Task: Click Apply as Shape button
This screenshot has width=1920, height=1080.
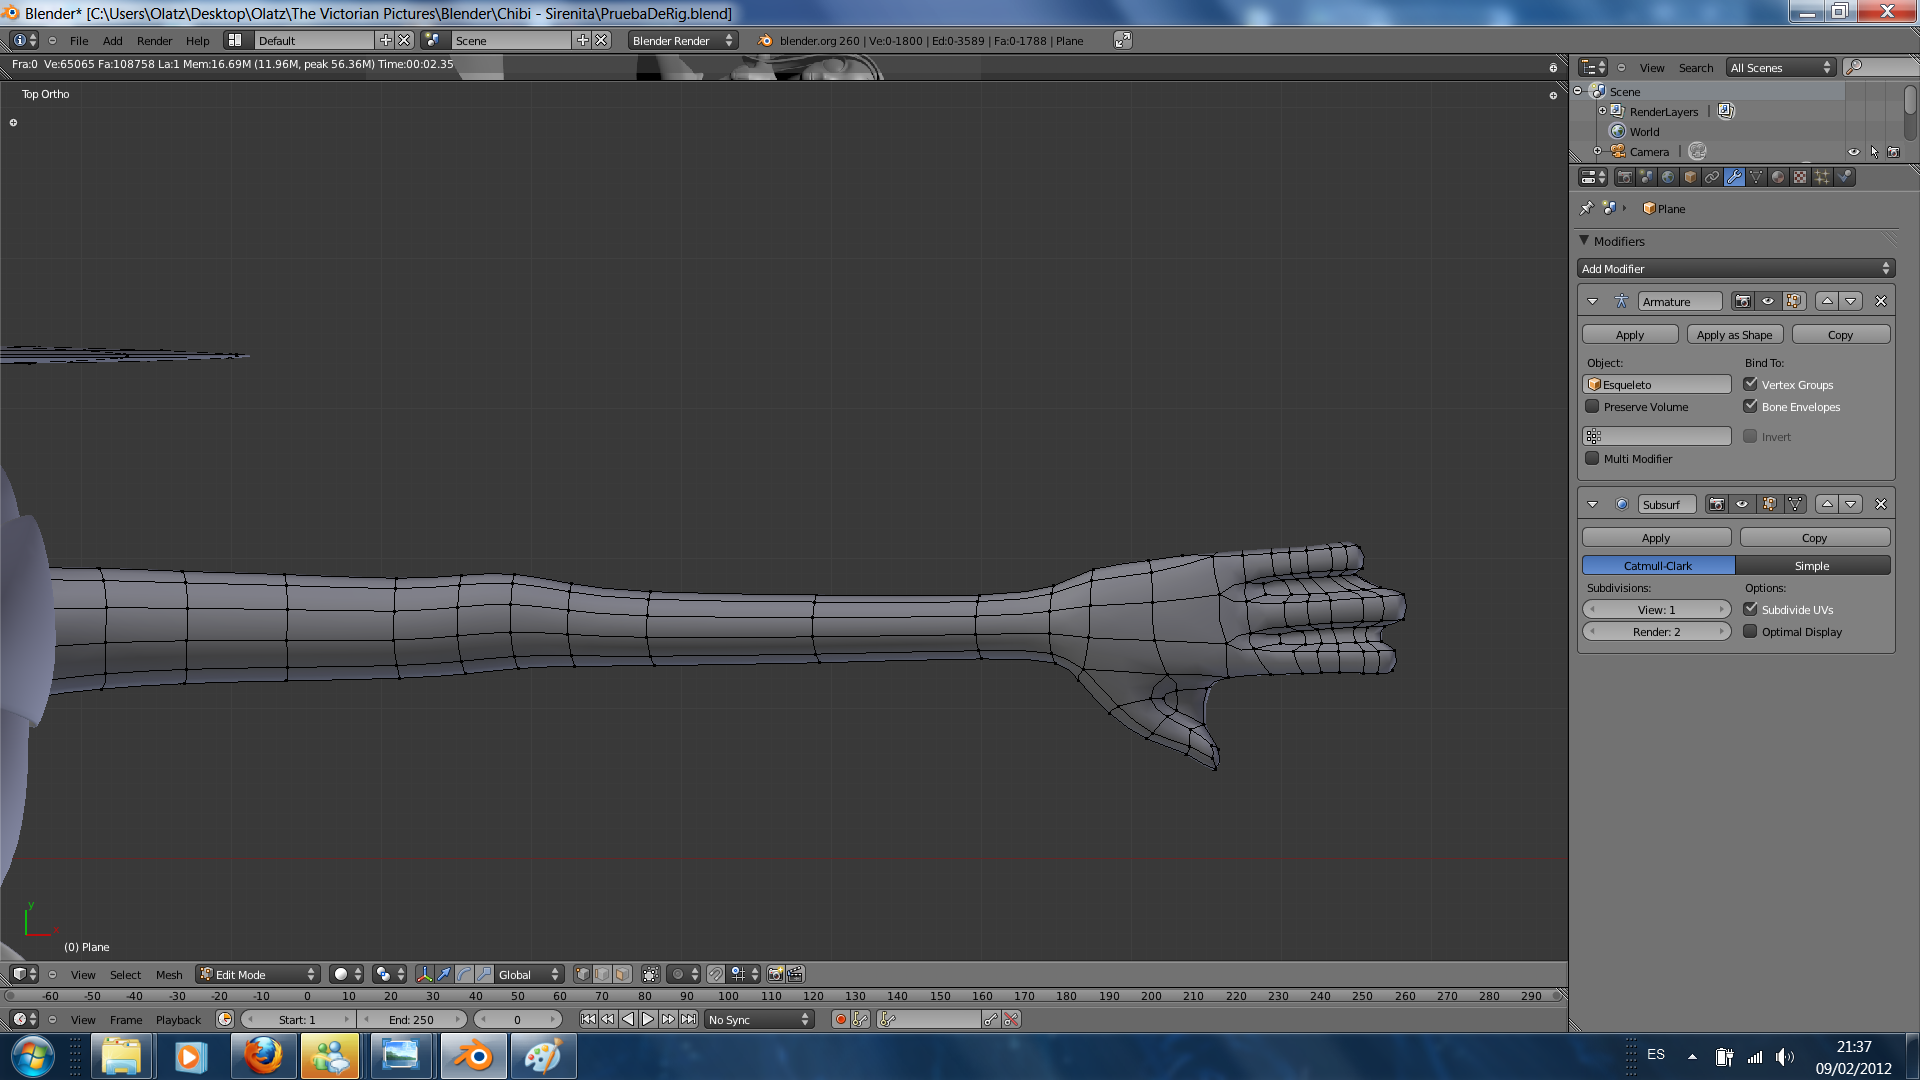Action: pos(1734,335)
